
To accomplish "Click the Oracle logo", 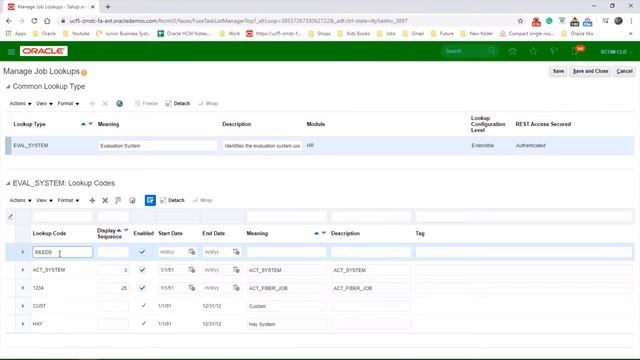I will (x=44, y=51).
